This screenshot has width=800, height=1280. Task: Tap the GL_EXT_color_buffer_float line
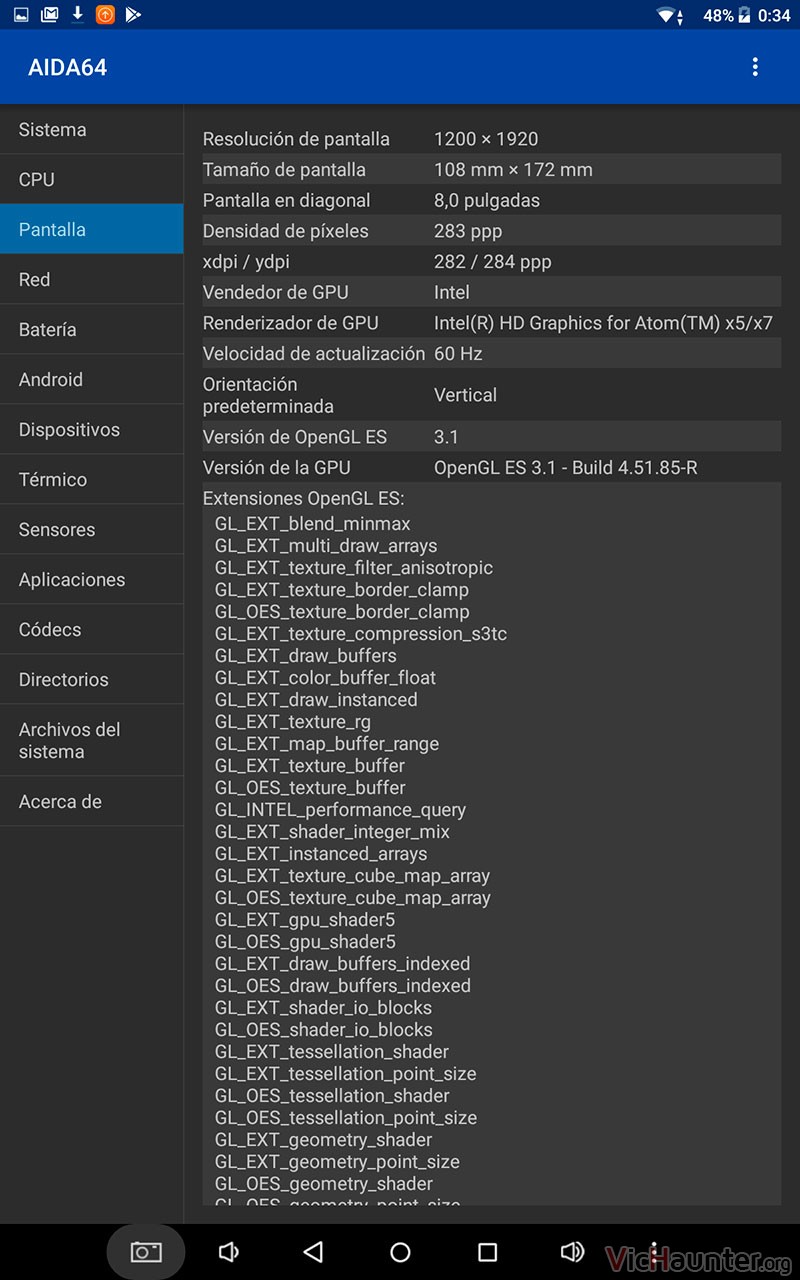325,677
